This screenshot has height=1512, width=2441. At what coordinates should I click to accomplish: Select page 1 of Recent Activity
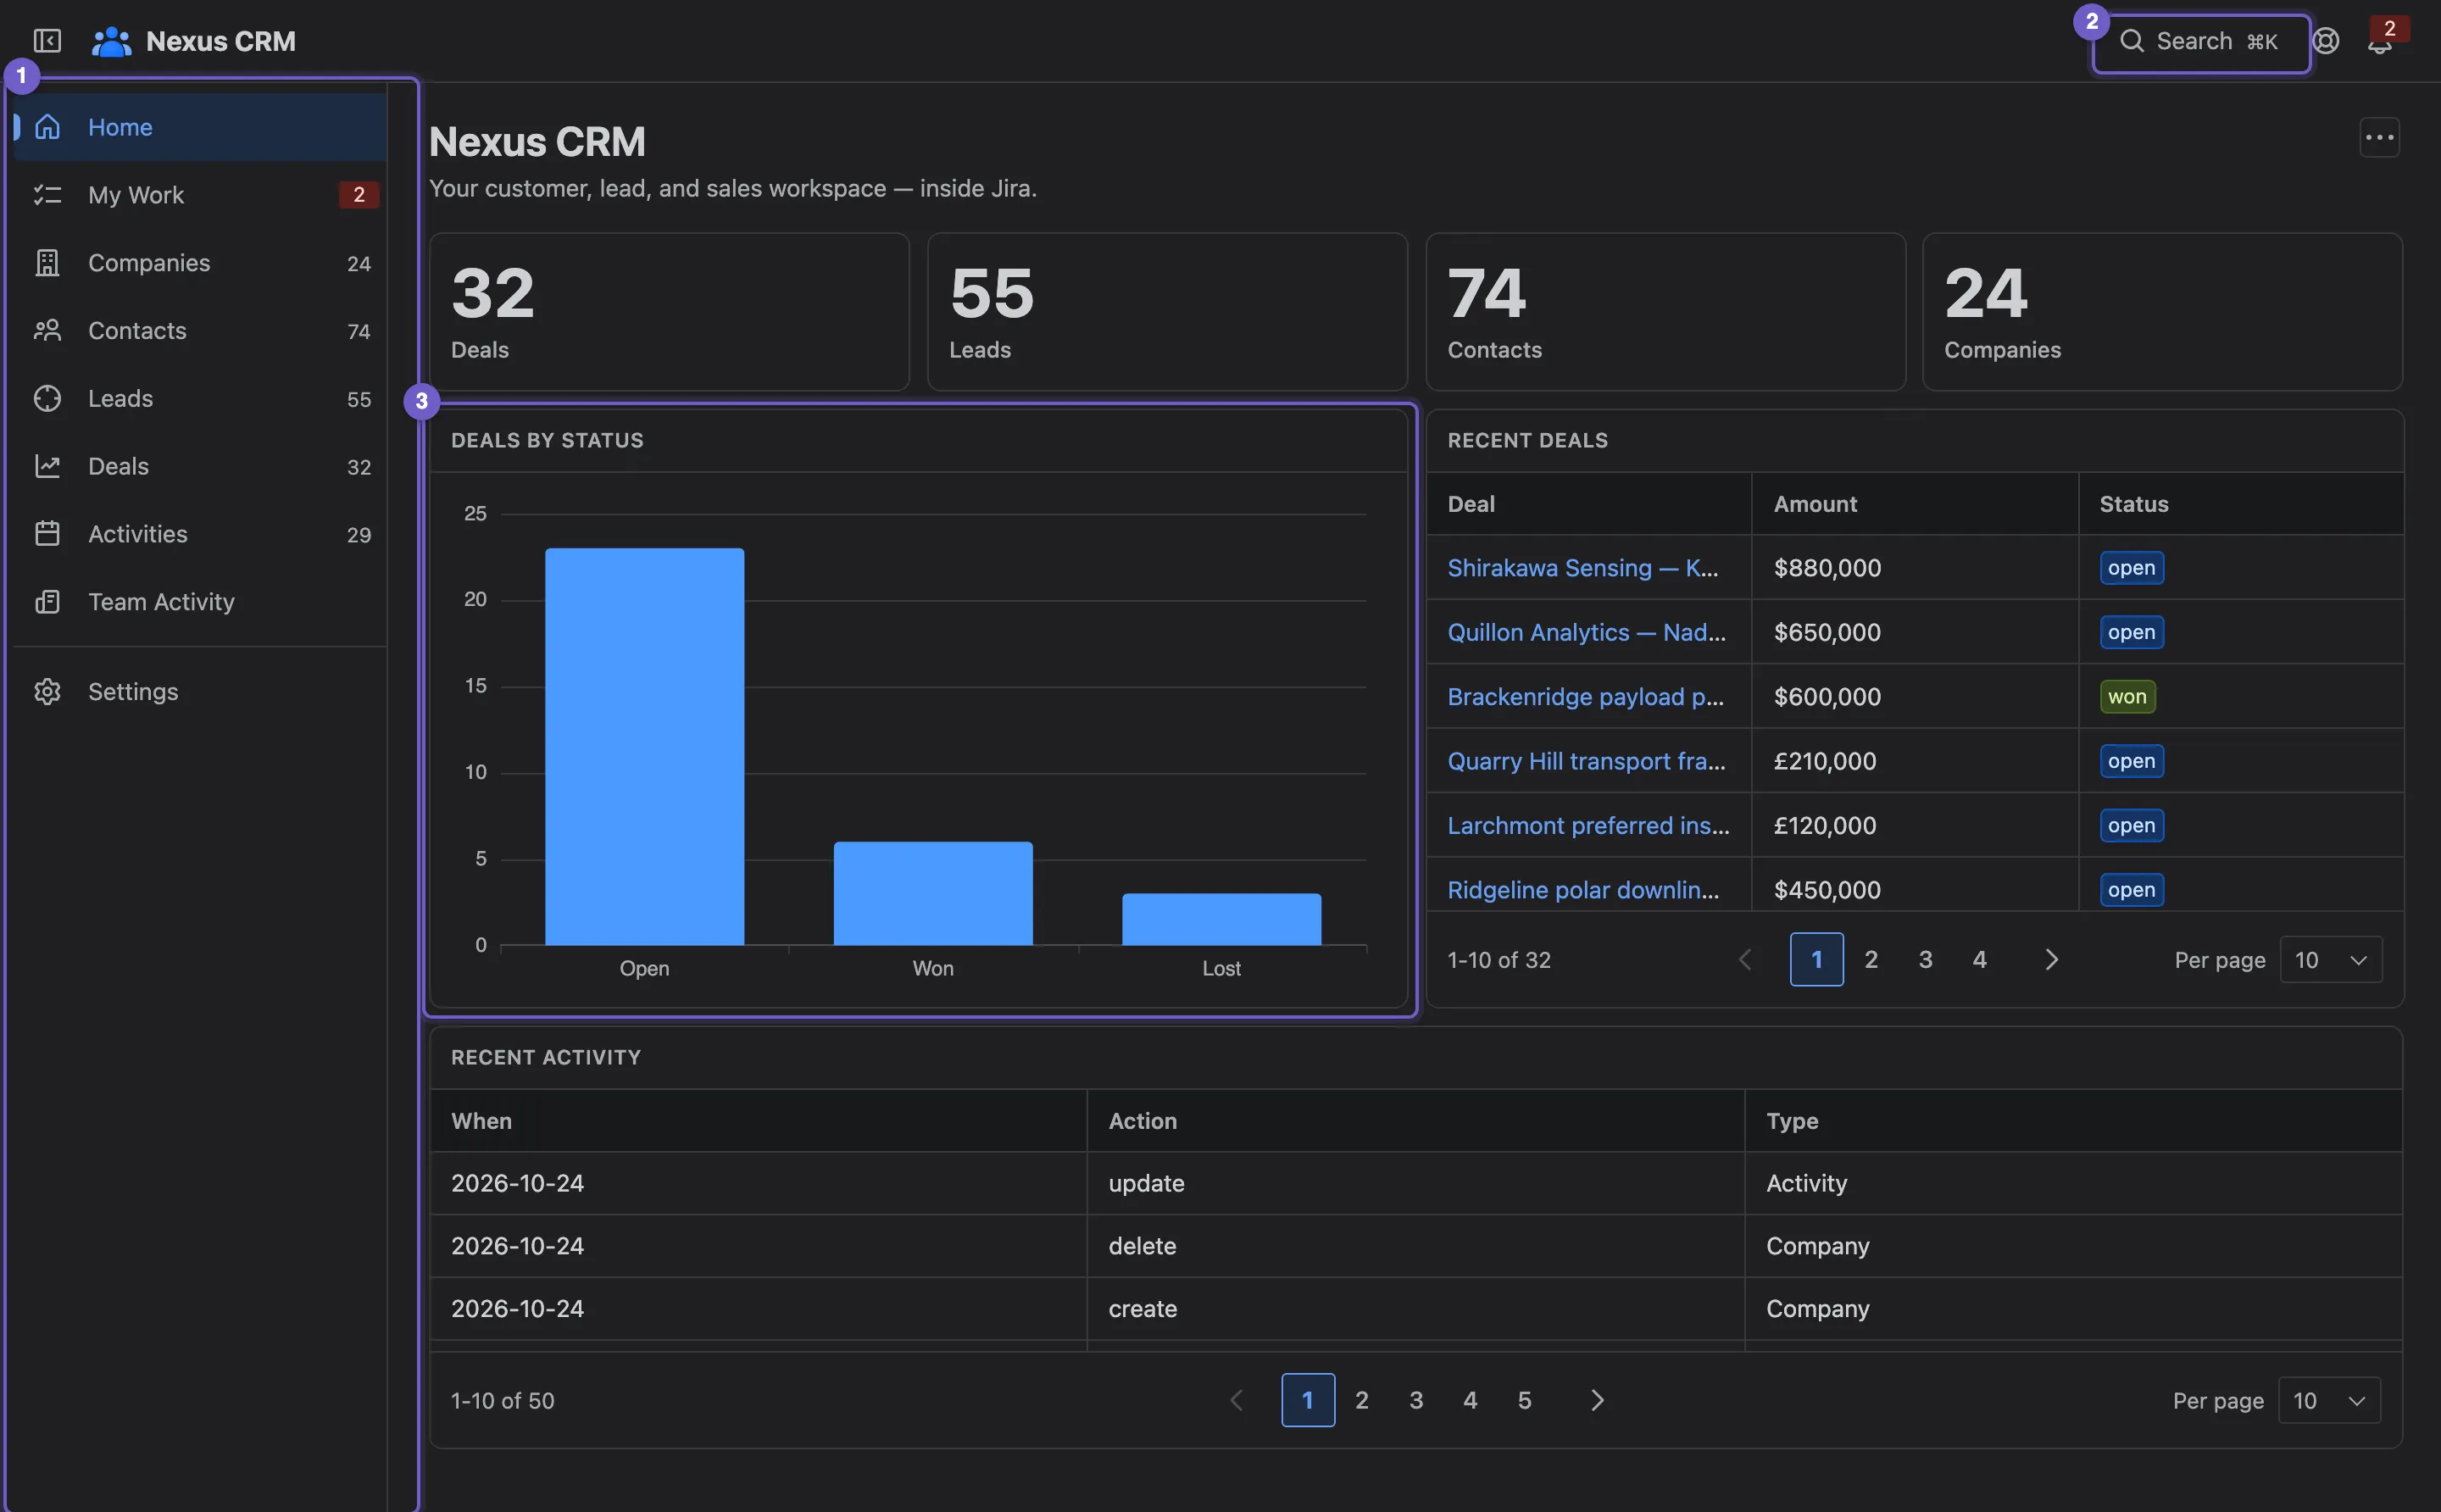1308,1401
